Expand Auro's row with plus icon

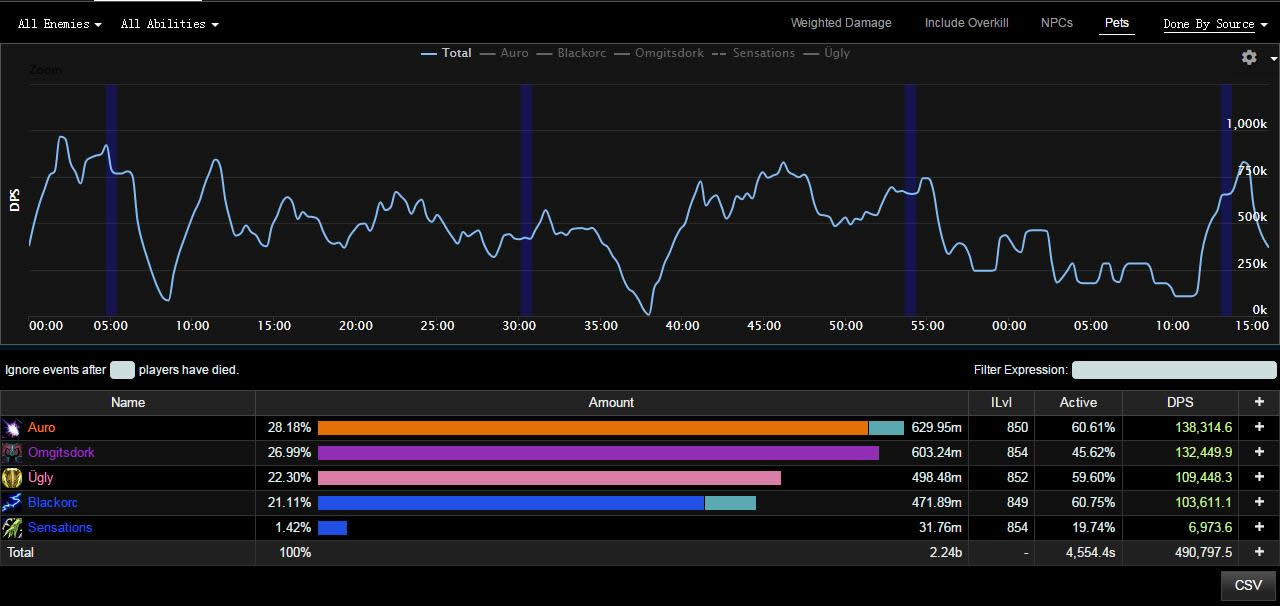pos(1259,427)
